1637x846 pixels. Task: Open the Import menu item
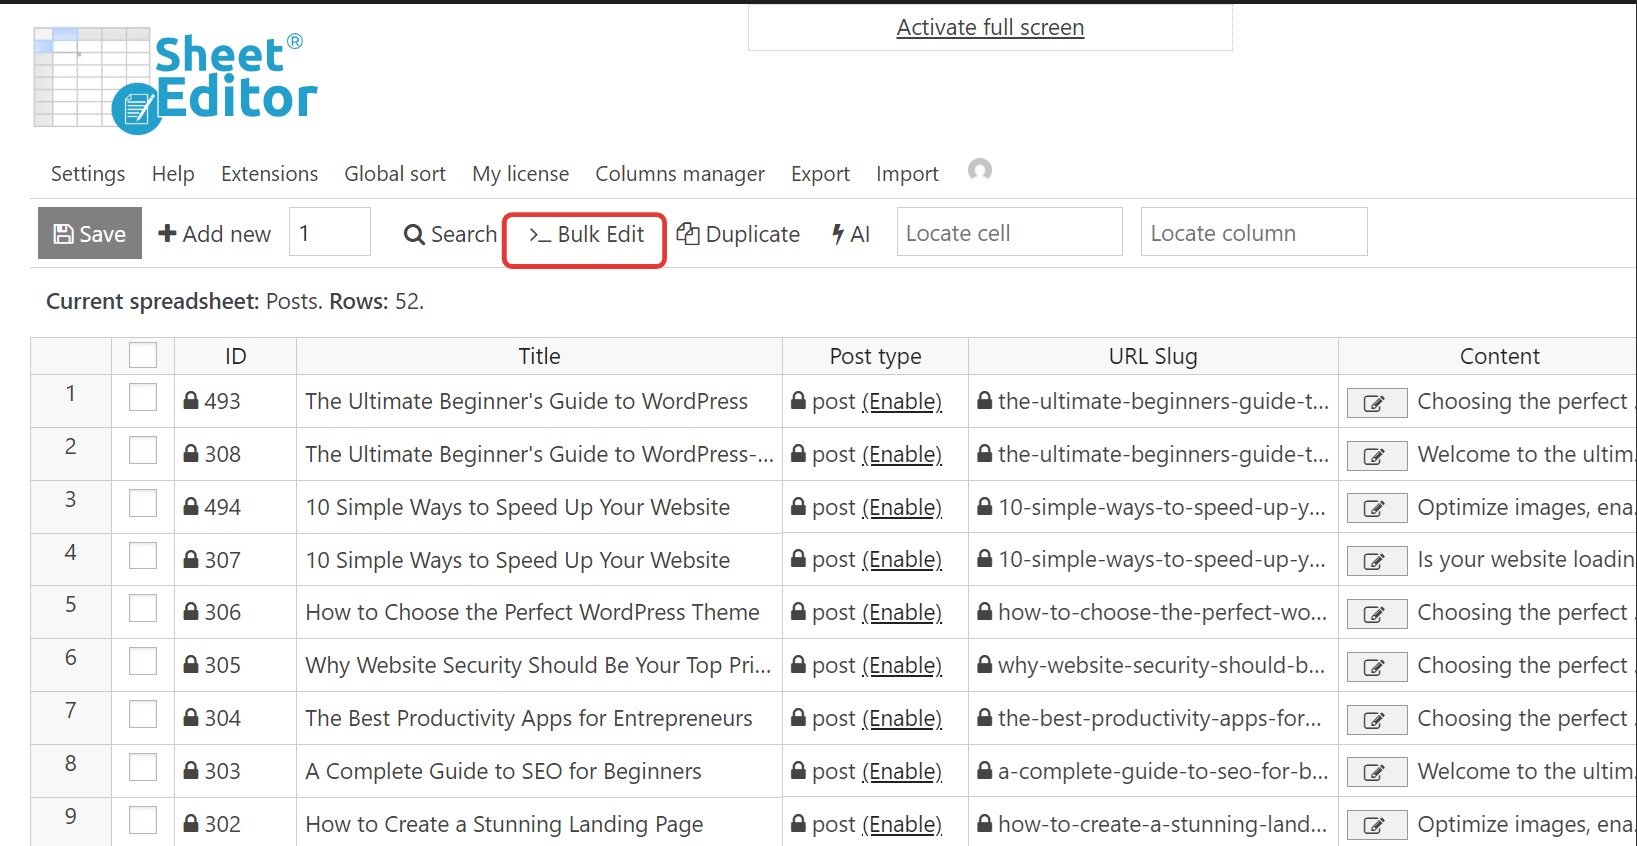click(x=907, y=174)
